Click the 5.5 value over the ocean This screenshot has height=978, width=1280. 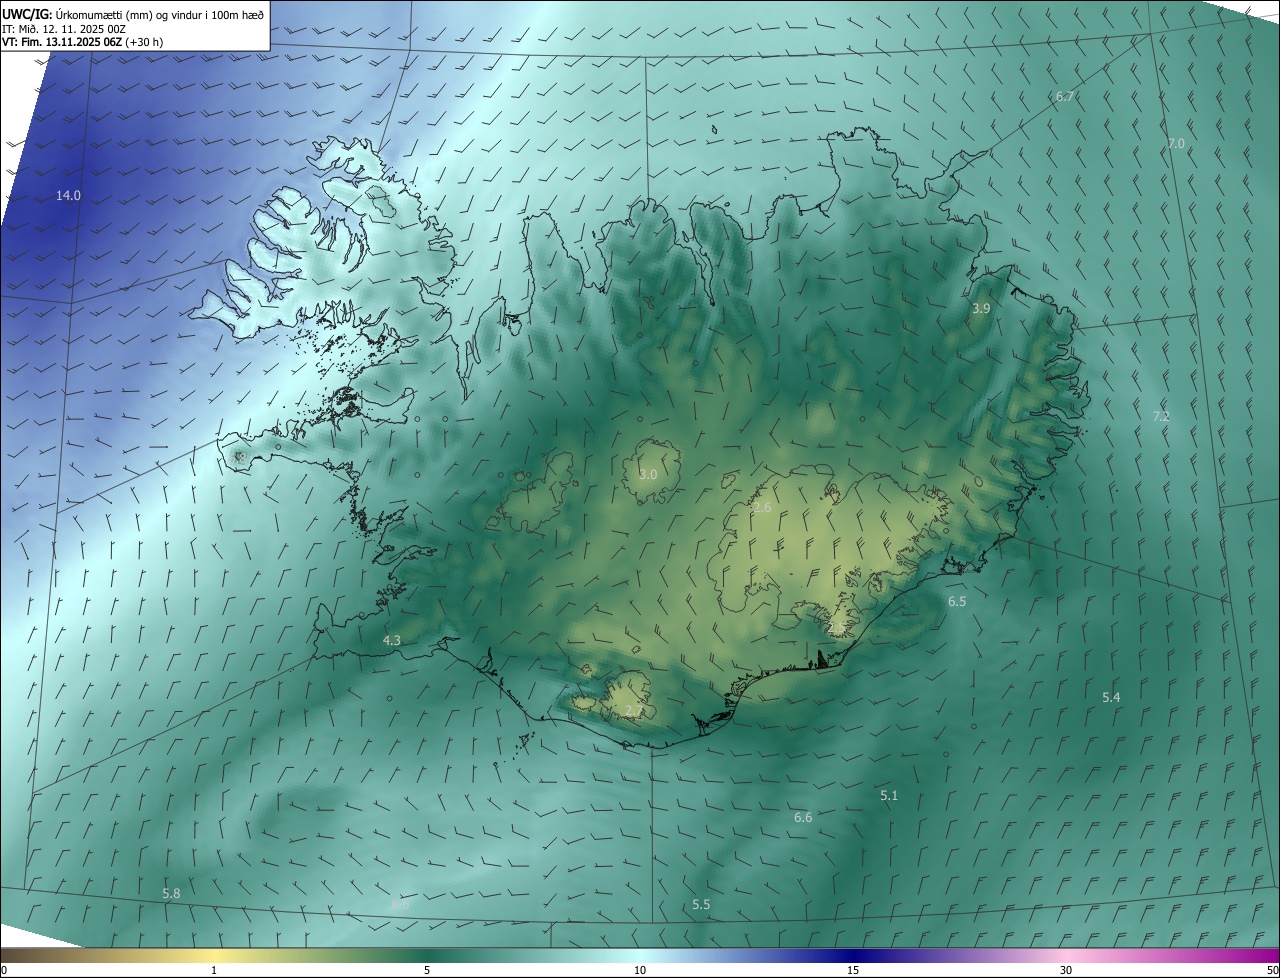coord(701,905)
